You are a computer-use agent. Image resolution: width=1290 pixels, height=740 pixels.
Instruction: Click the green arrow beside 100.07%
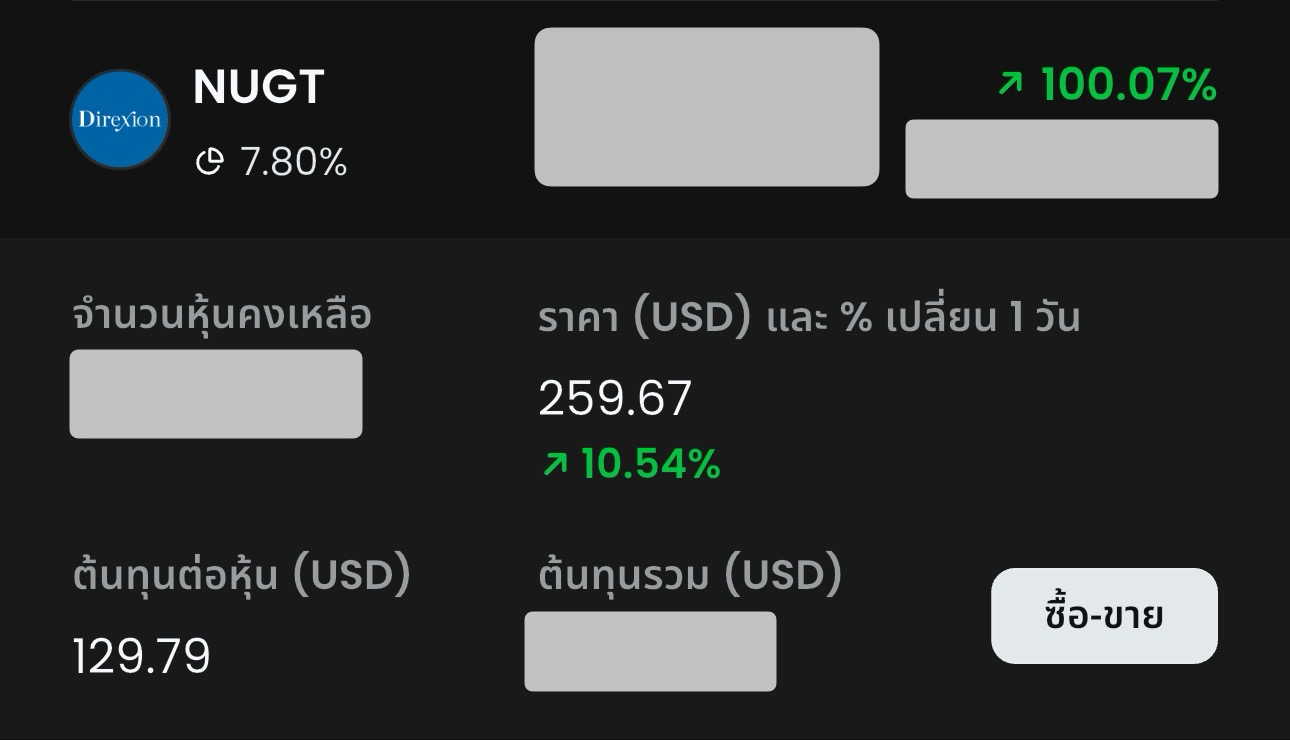[1011, 85]
